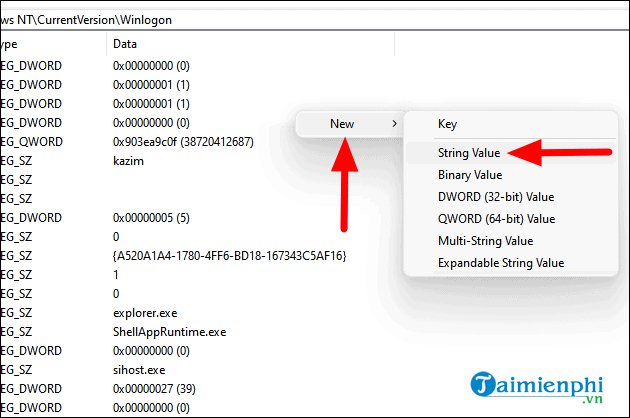Select the GUID {A520A1A4-1780...} row
Viewport: 630px width, 418px height.
(229, 256)
